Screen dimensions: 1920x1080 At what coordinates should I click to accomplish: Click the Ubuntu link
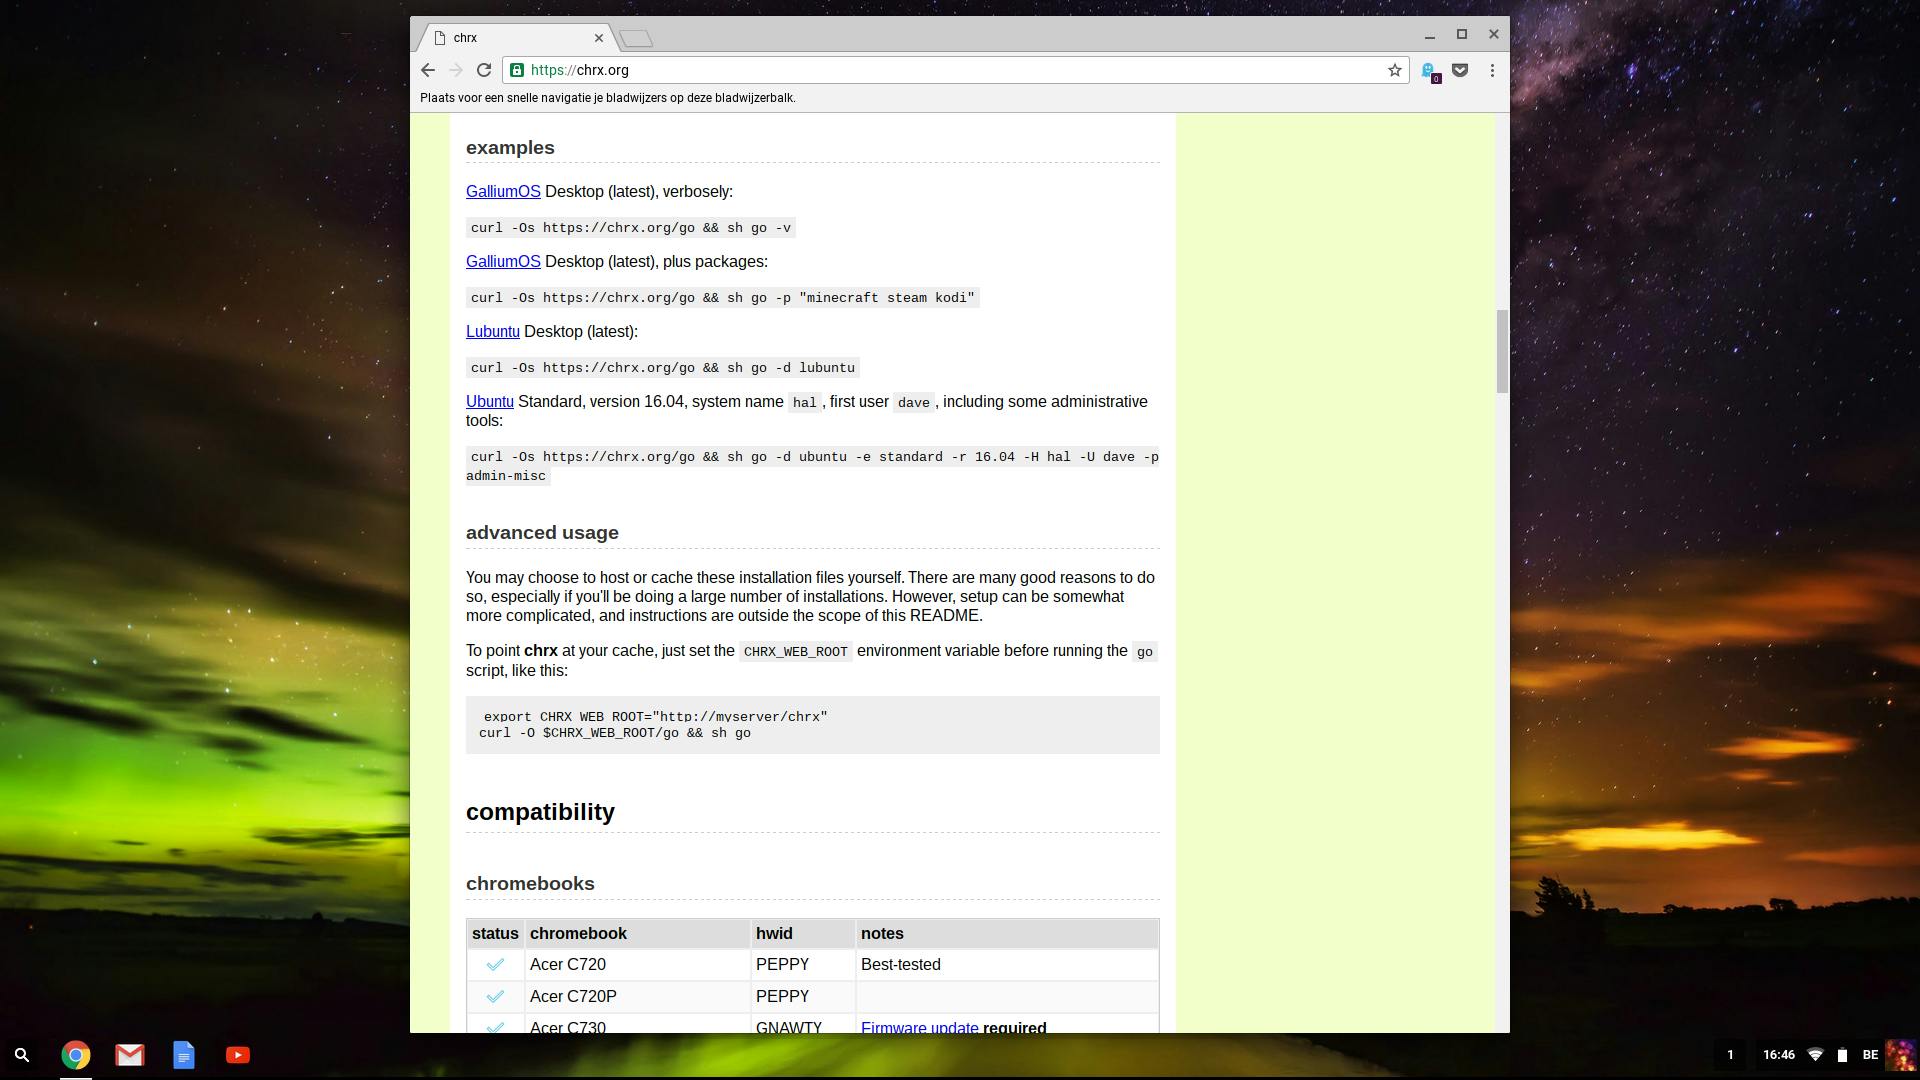click(489, 401)
